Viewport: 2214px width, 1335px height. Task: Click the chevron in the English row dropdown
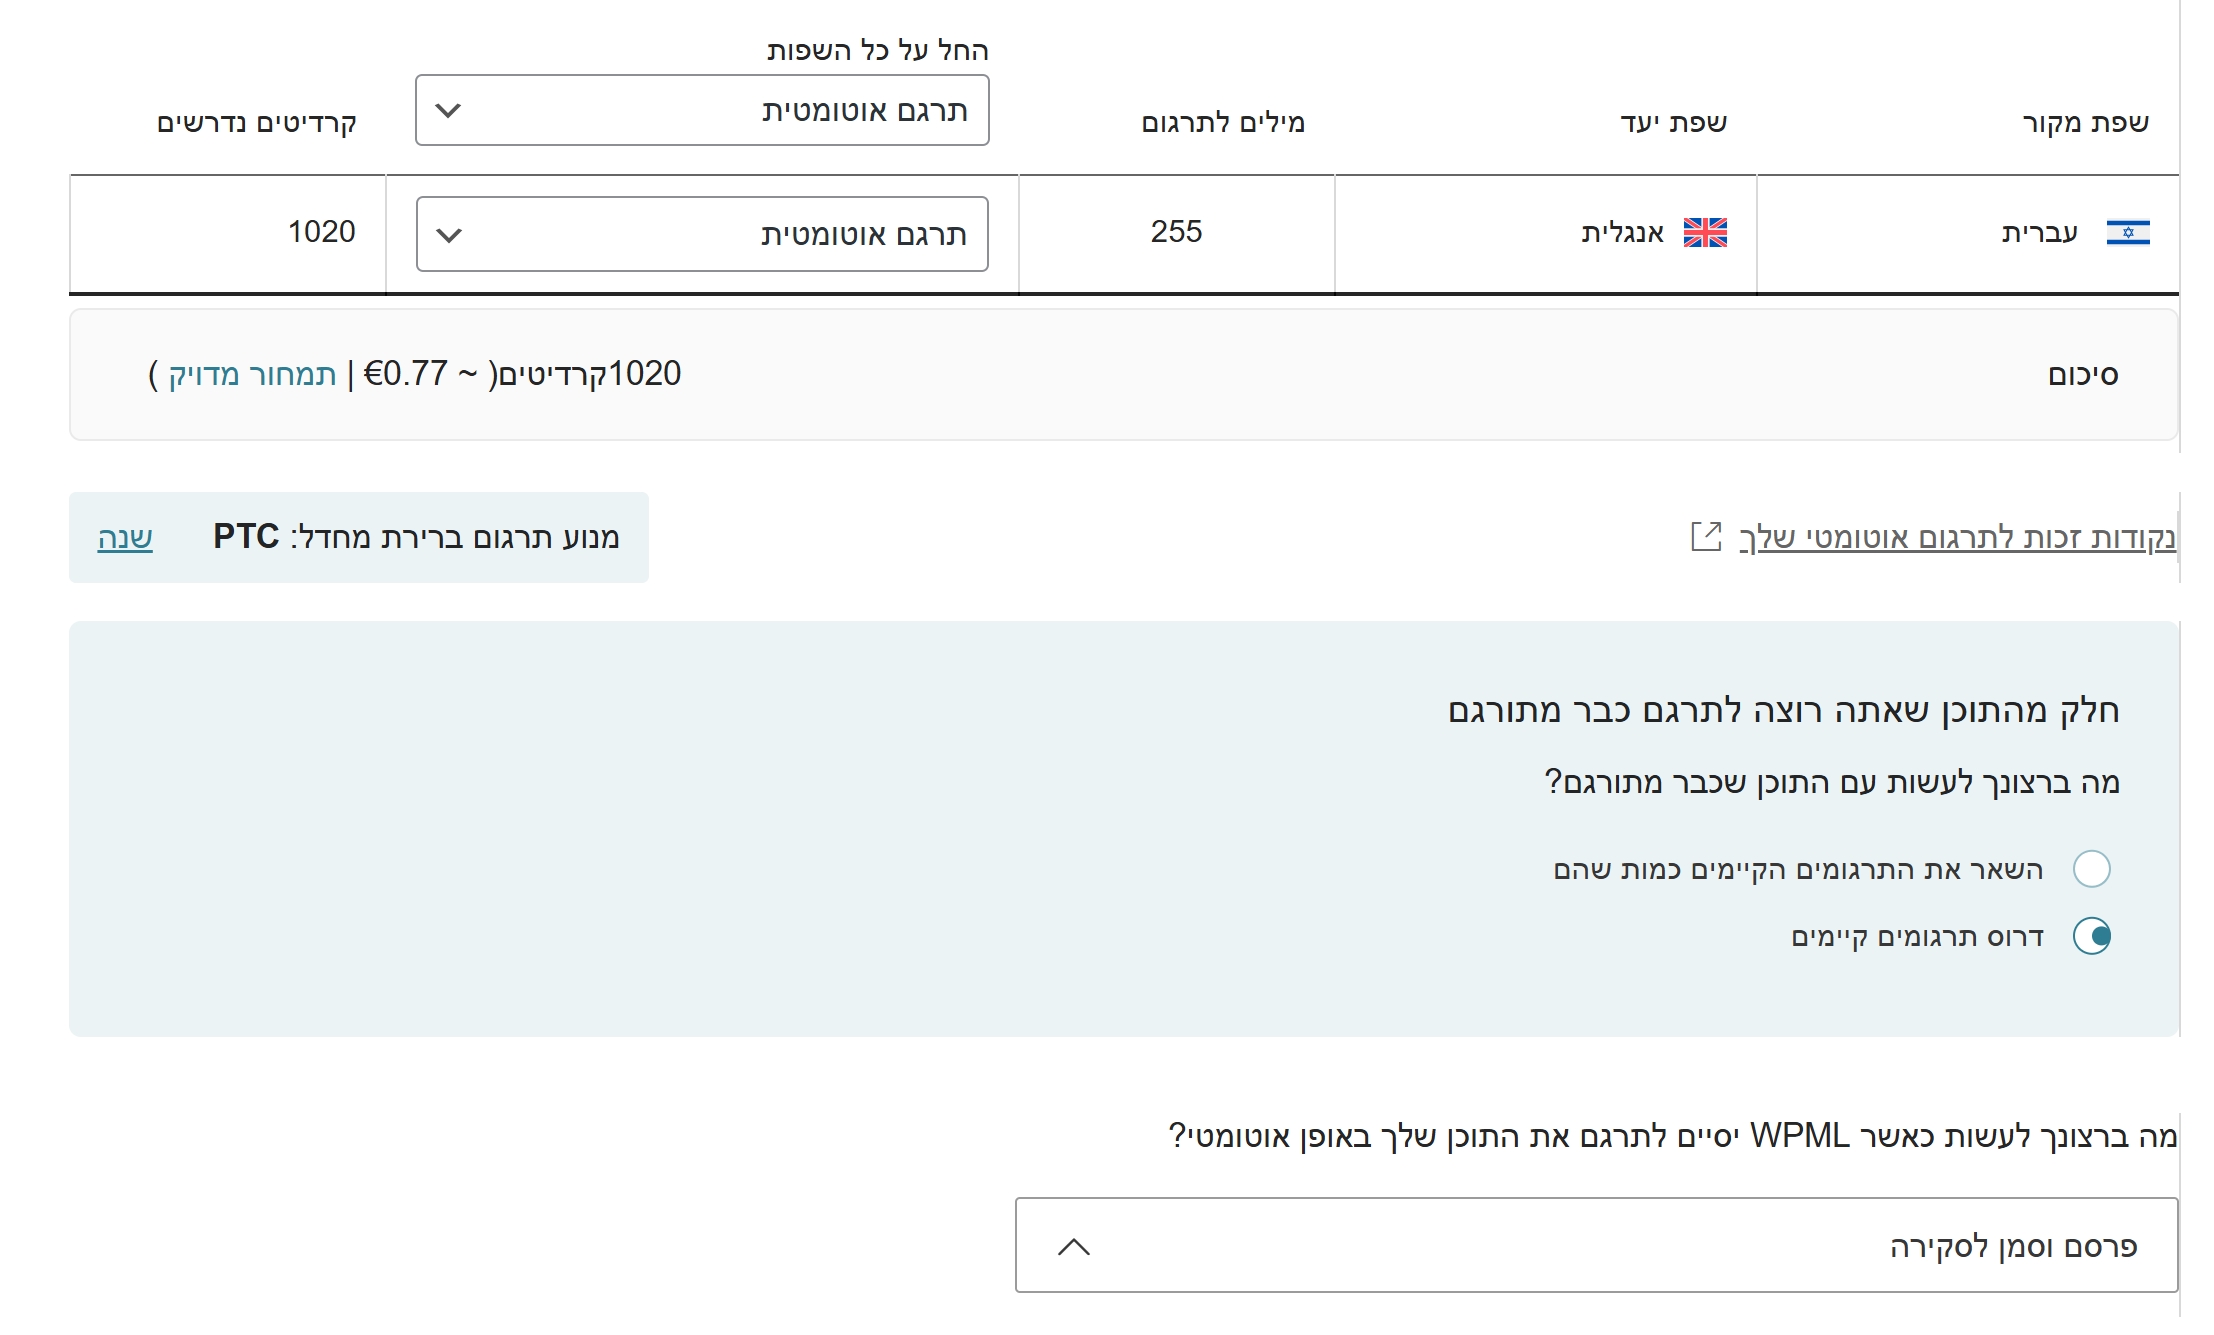(450, 235)
